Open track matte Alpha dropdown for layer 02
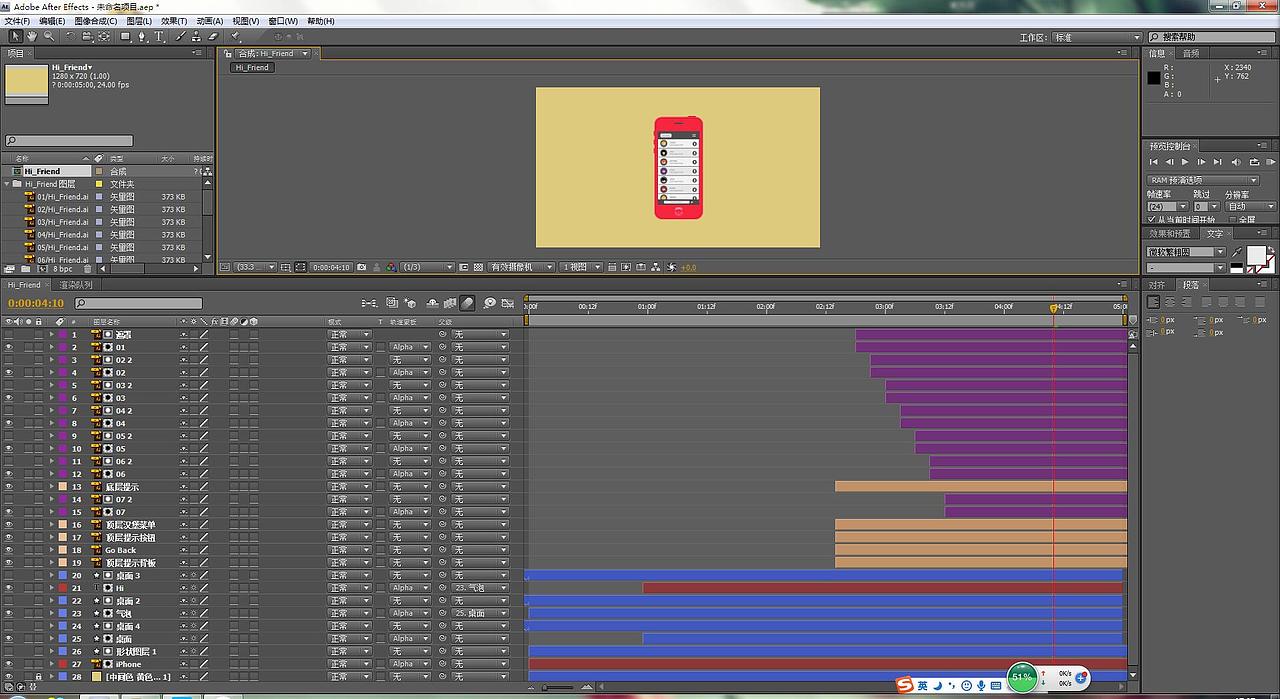Viewport: 1280px width, 699px height. (410, 373)
